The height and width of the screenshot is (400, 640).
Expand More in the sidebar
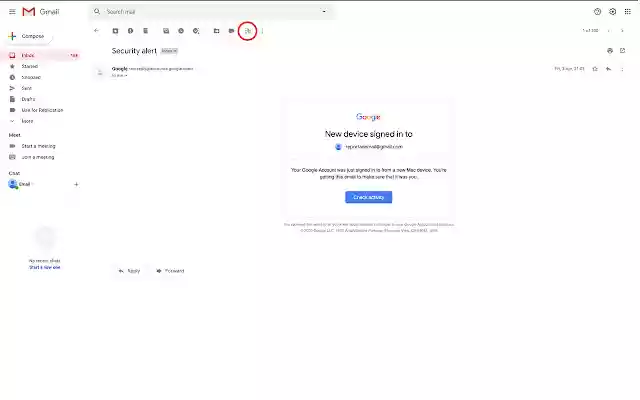pyautogui.click(x=27, y=121)
